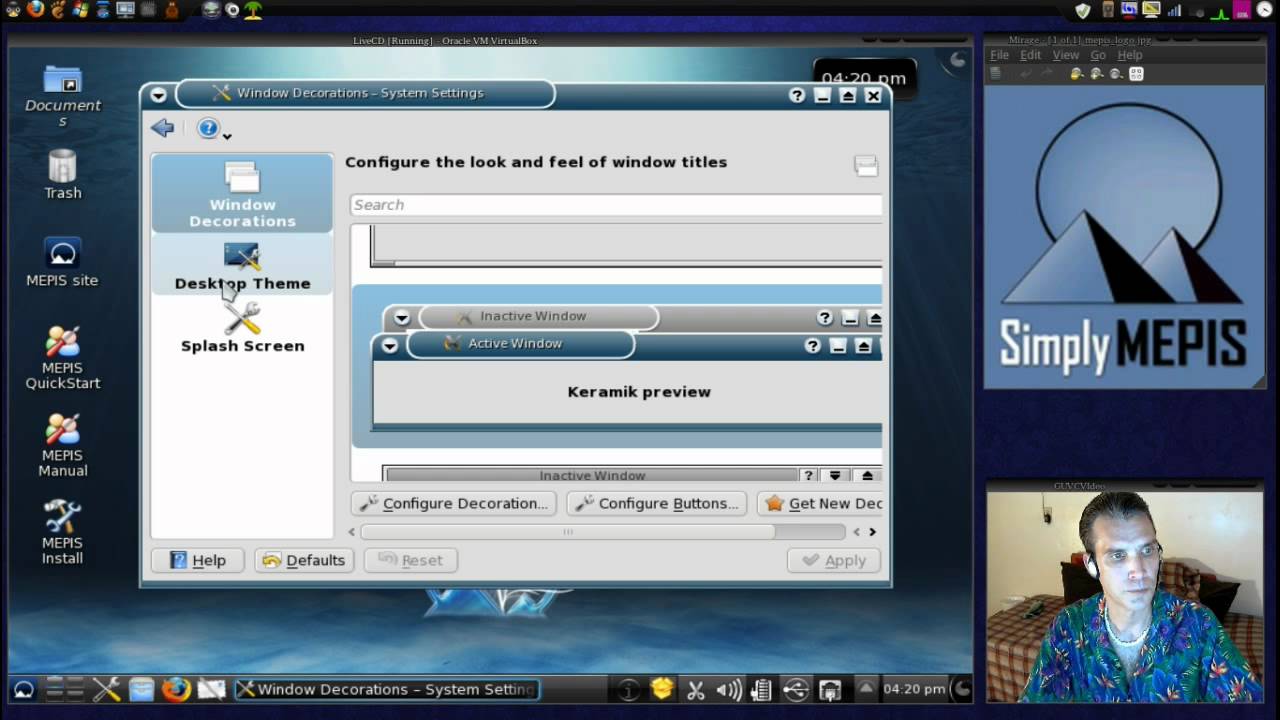Go back with the blue arrow in System Settings

click(x=162, y=128)
